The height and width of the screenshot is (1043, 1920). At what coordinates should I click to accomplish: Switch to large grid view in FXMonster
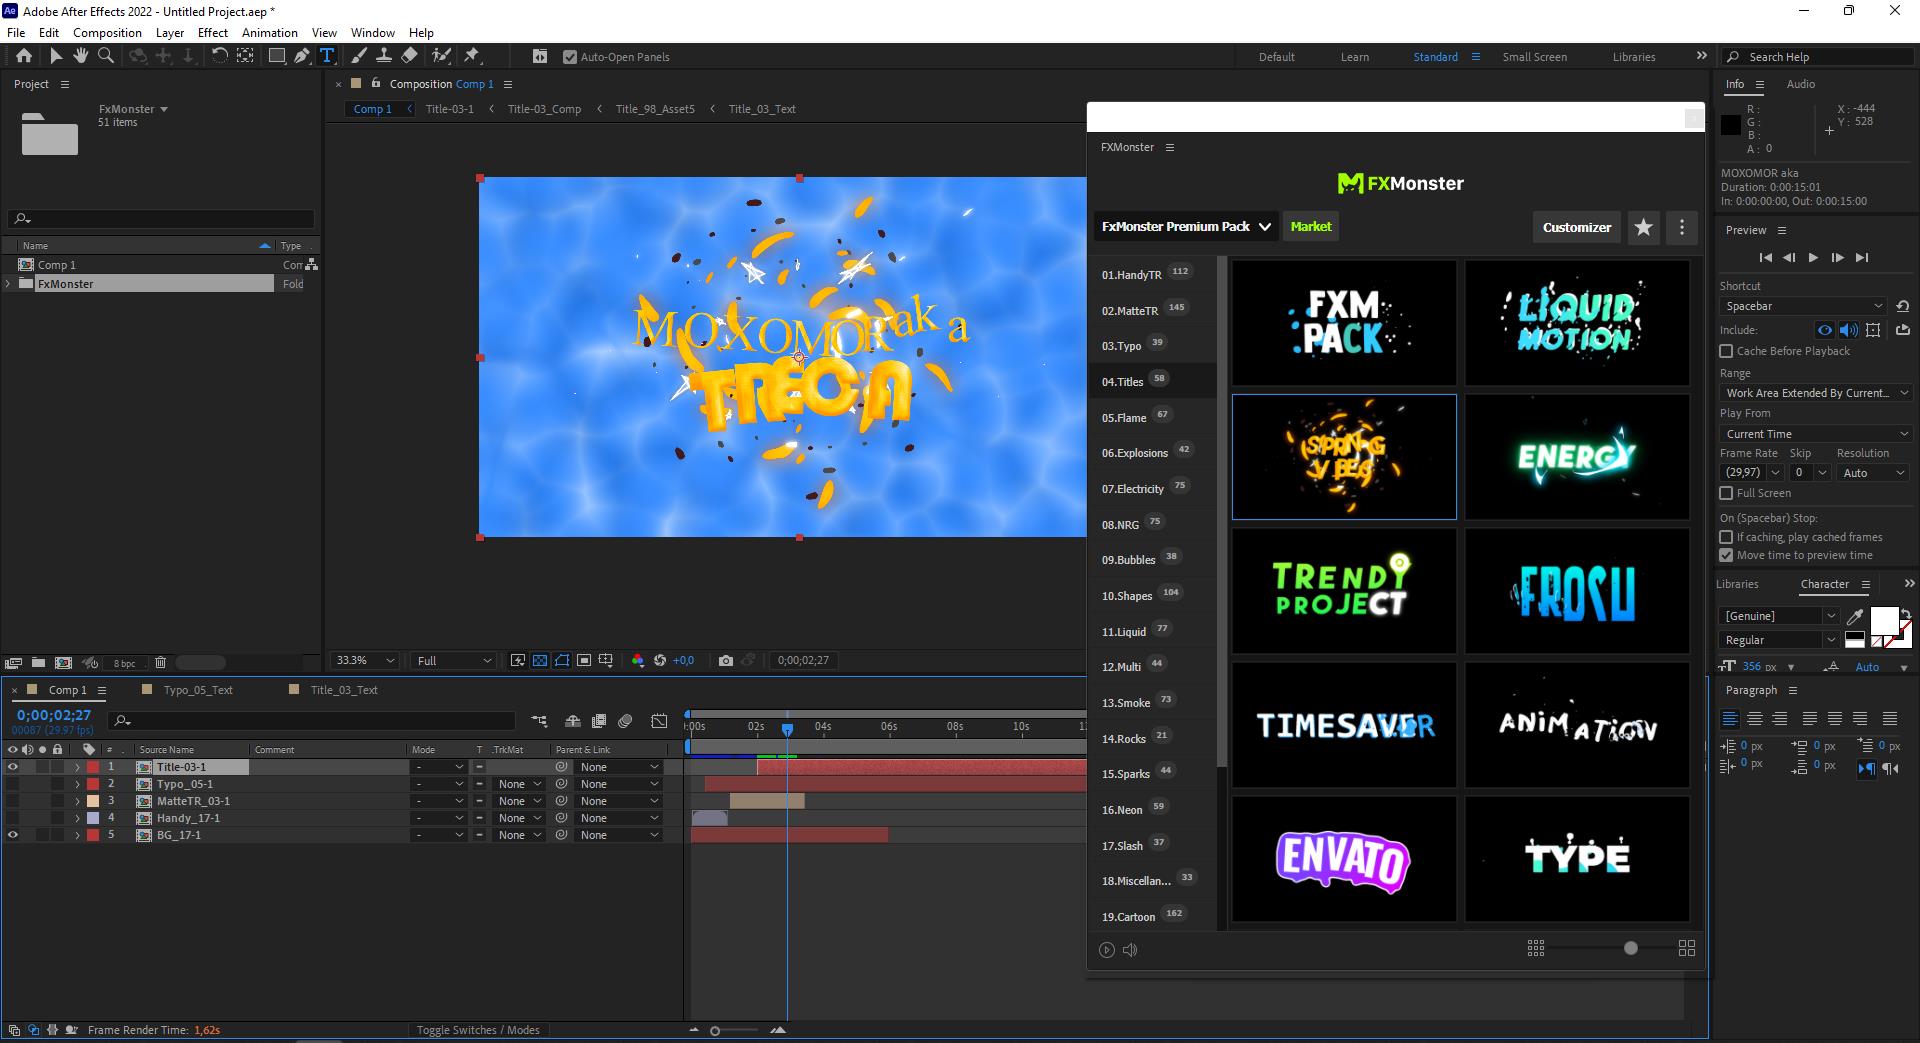[1687, 948]
